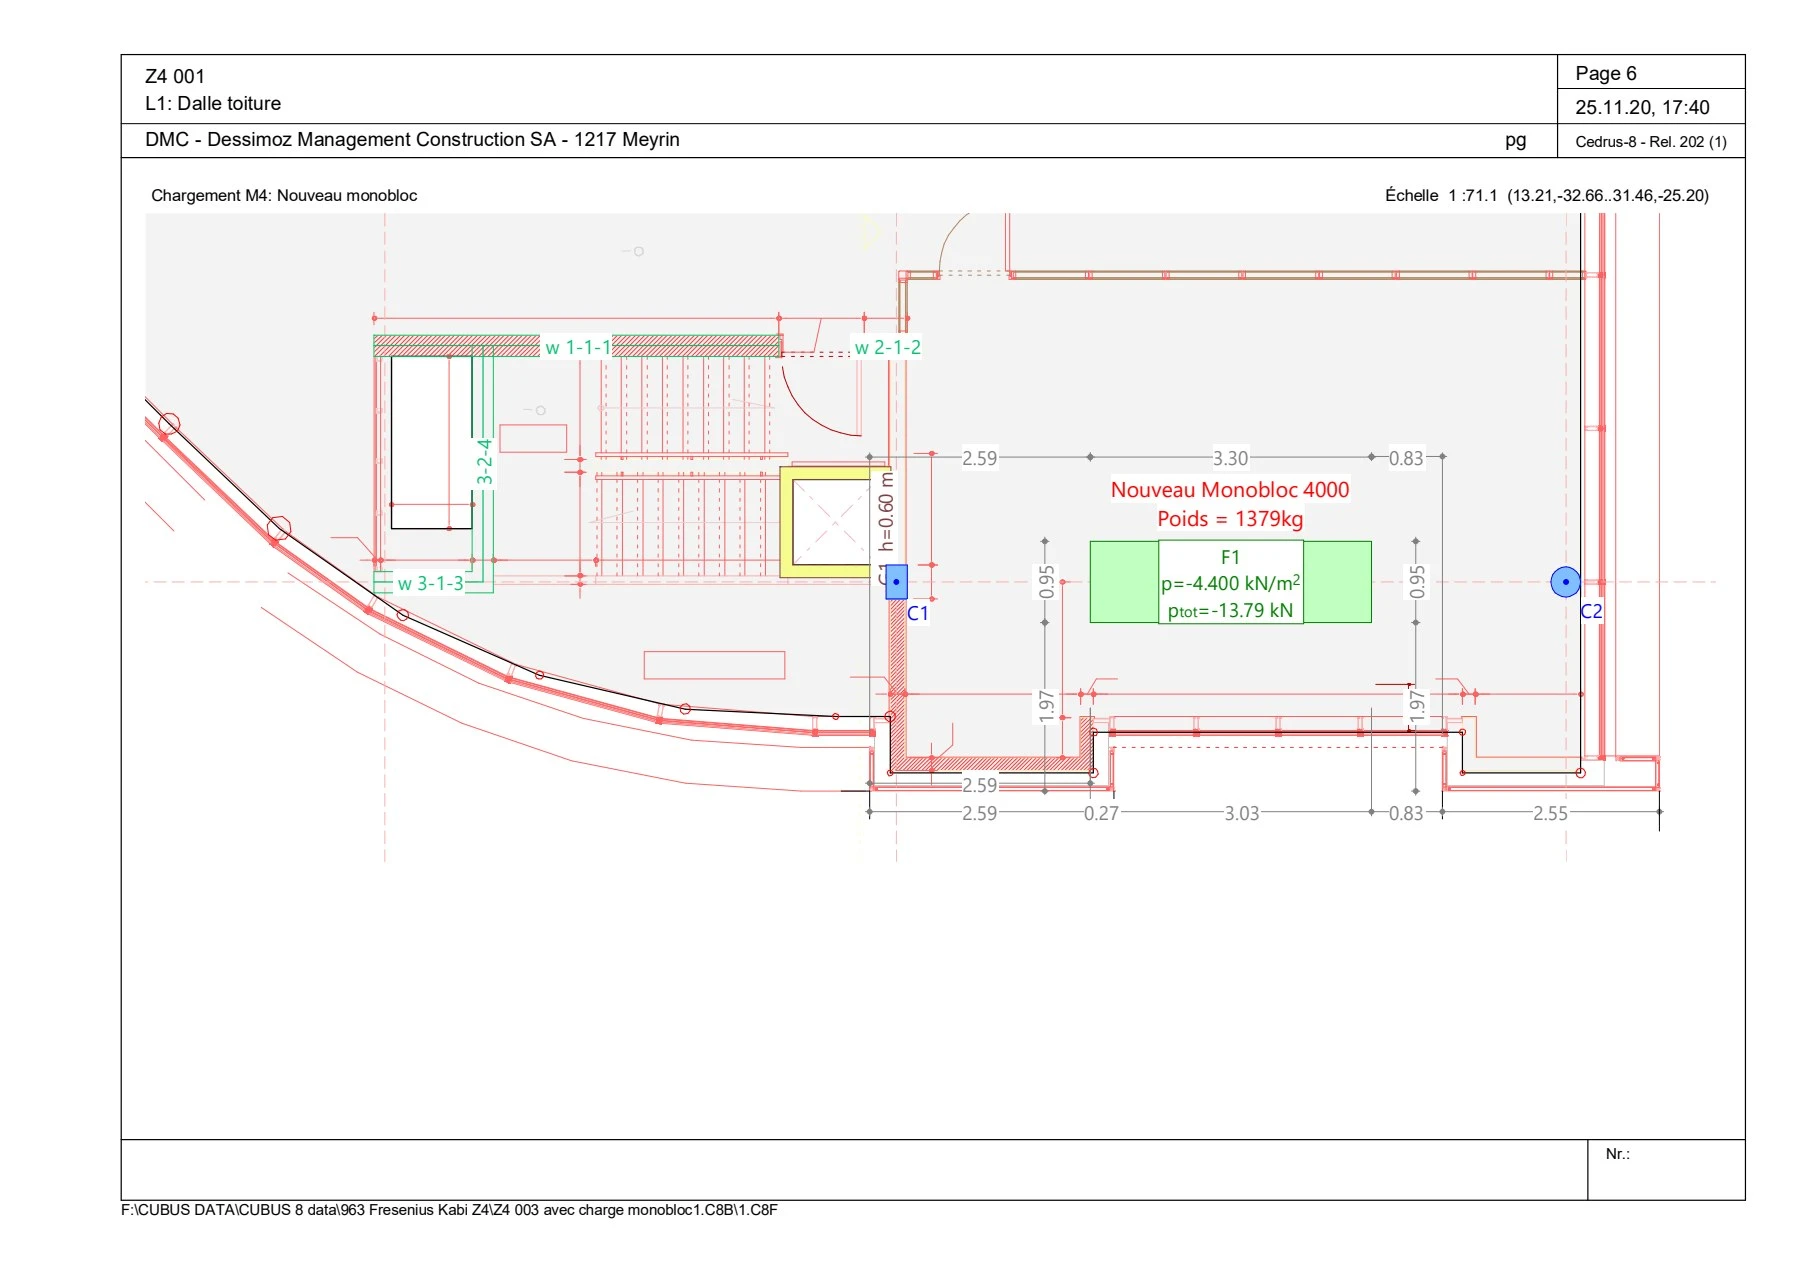Click the 3.03 dimension at the bottom
Screen dimensions: 1800x1273
point(1241,813)
